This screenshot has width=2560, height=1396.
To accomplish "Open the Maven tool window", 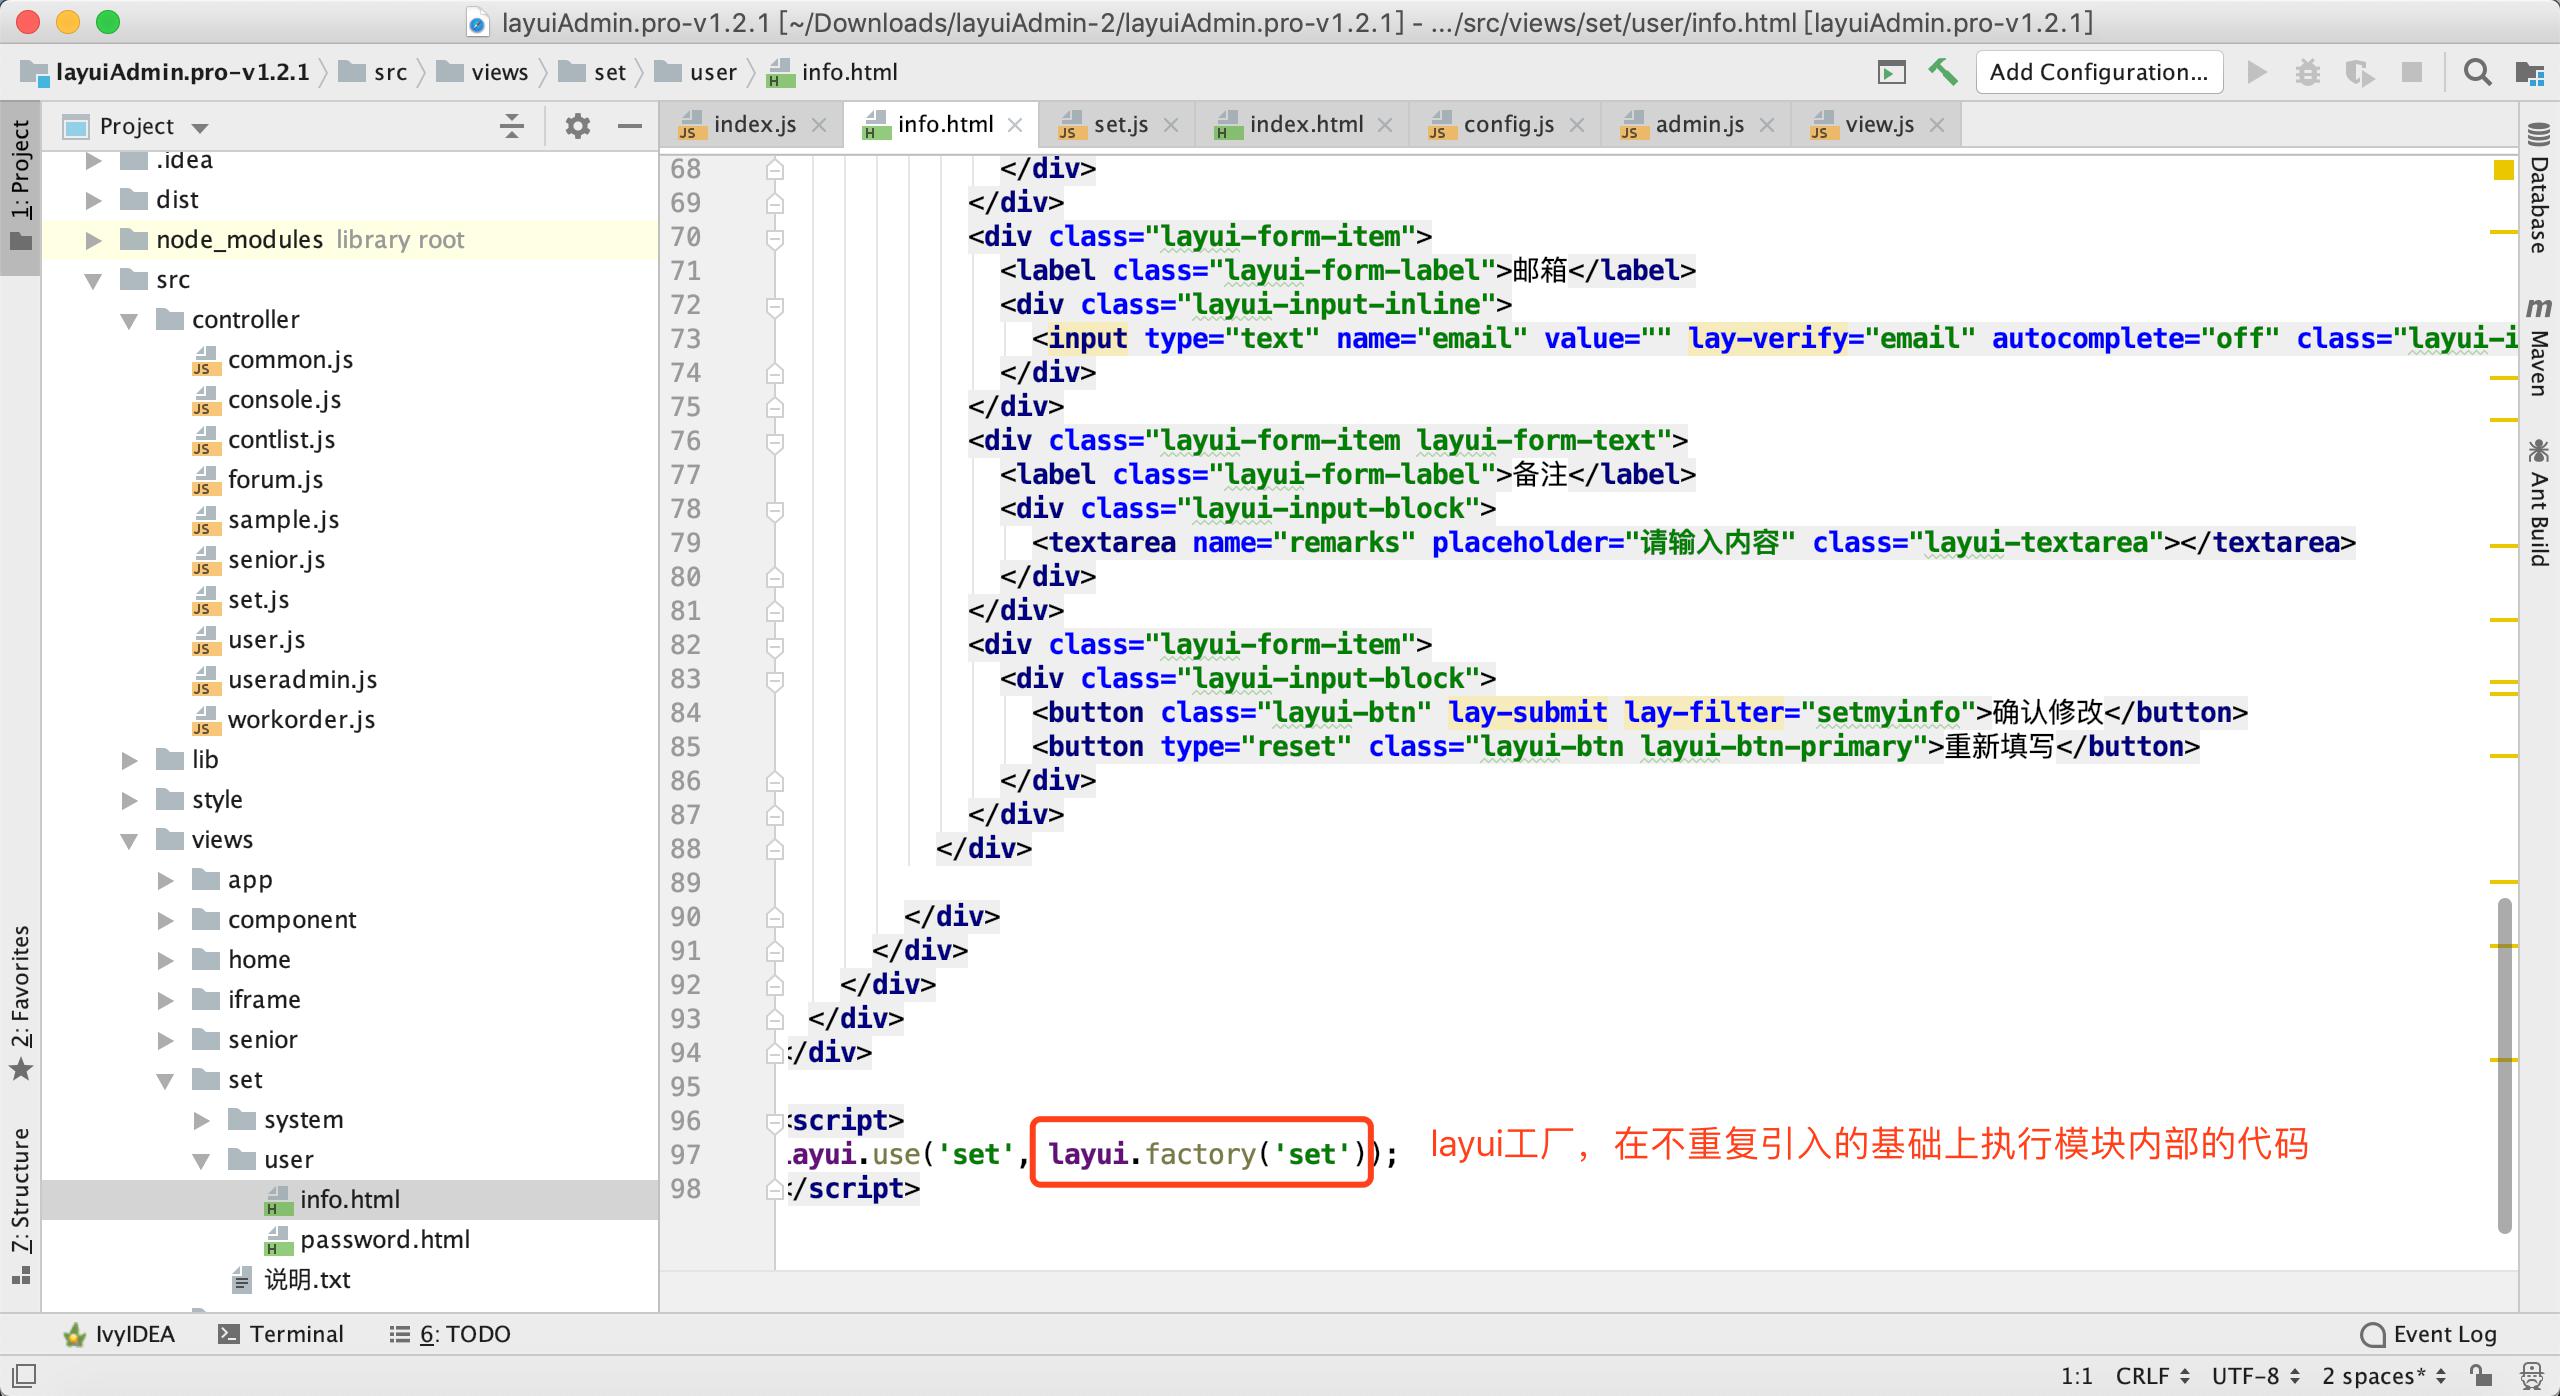I will point(2539,346).
